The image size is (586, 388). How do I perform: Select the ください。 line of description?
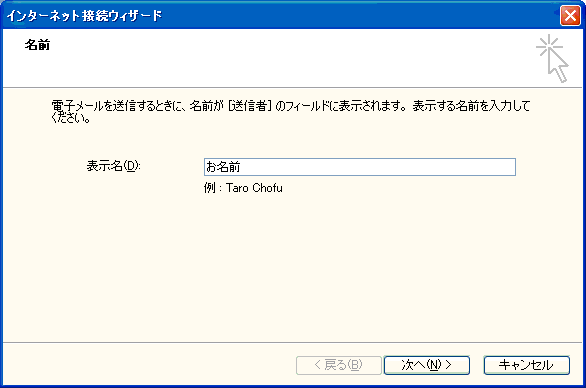coord(71,118)
